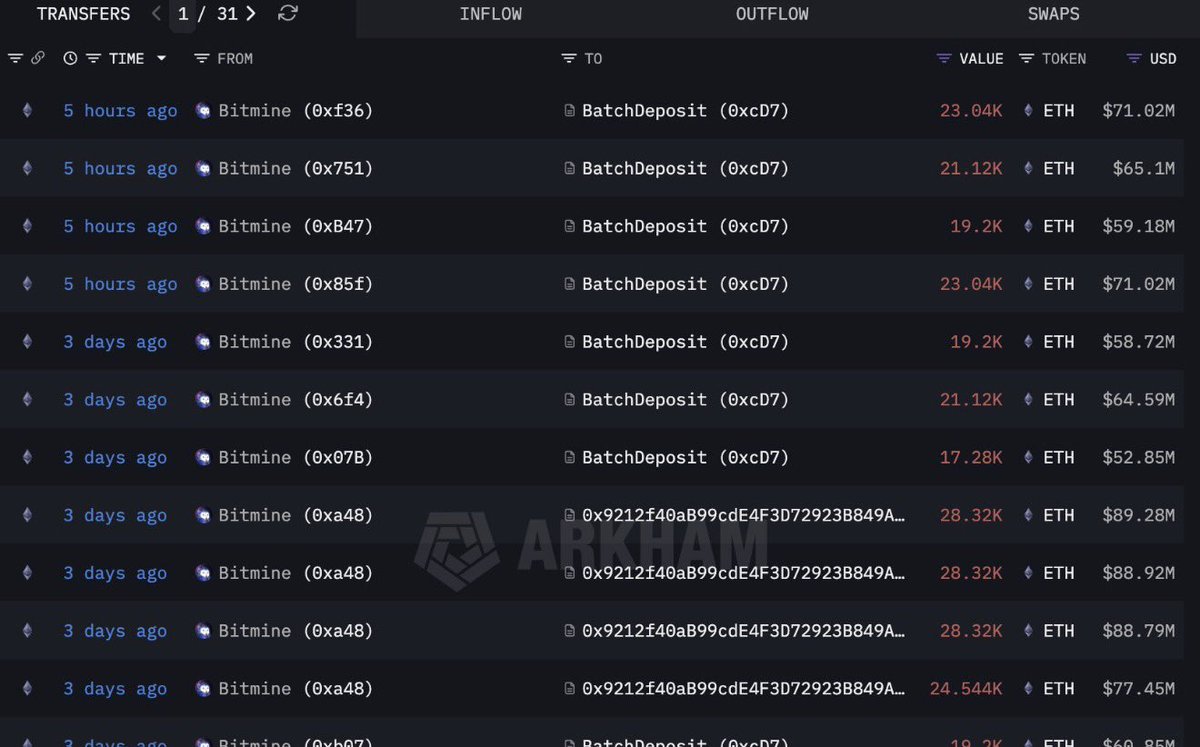This screenshot has width=1200, height=747.
Task: Open sender Bitmine (0x331)
Action: pos(296,343)
